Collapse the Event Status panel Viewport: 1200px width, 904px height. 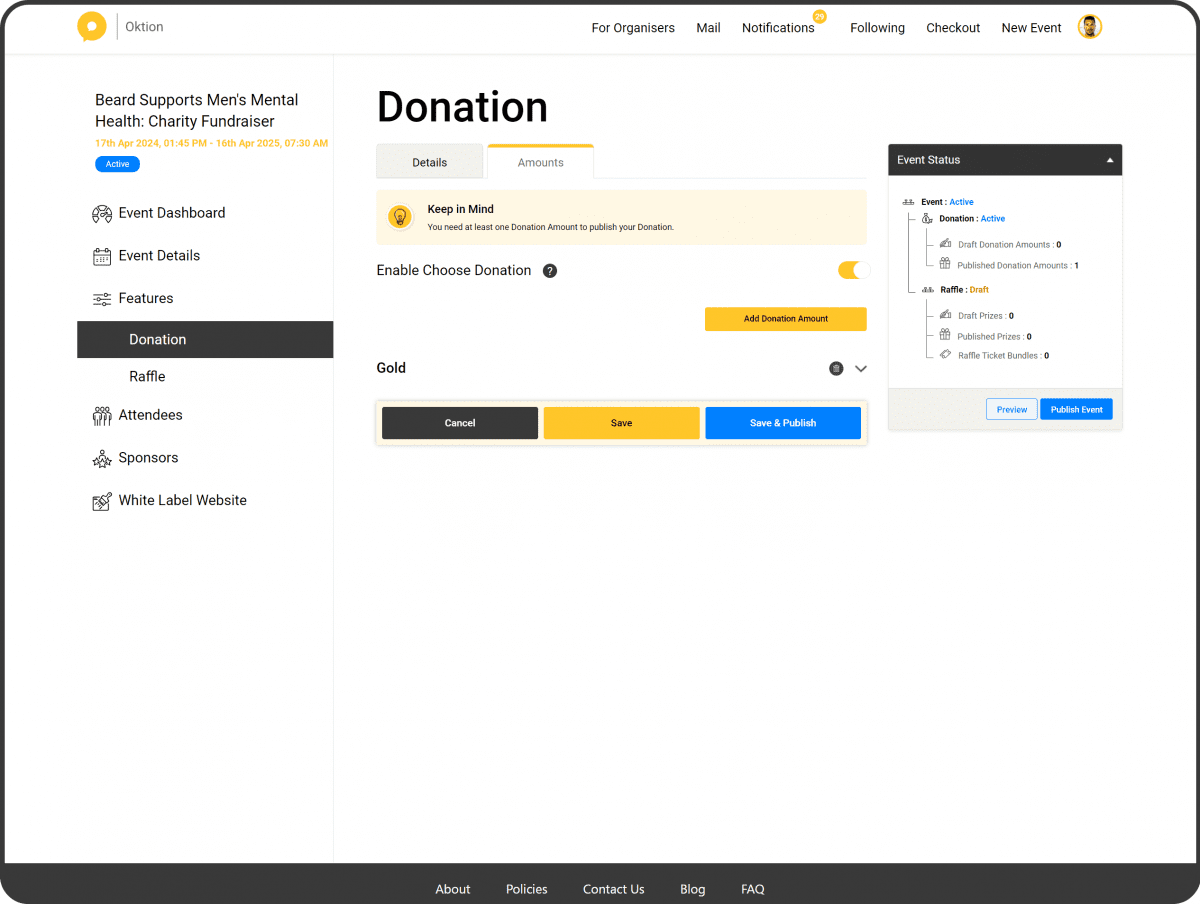point(1109,159)
